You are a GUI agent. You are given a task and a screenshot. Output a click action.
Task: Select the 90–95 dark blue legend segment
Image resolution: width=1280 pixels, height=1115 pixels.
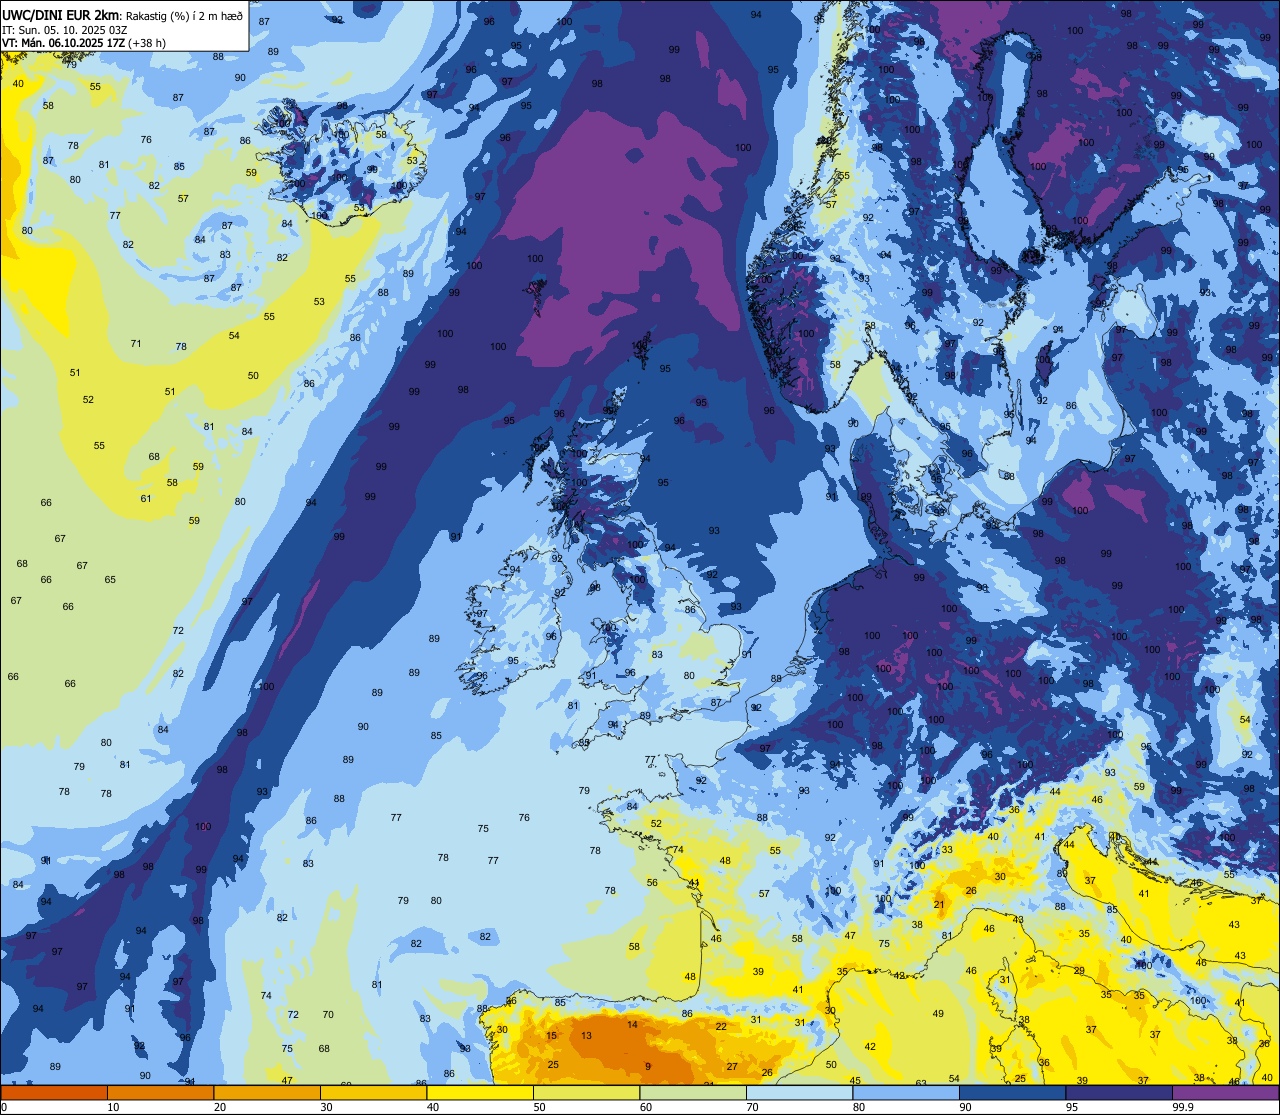[1012, 1093]
